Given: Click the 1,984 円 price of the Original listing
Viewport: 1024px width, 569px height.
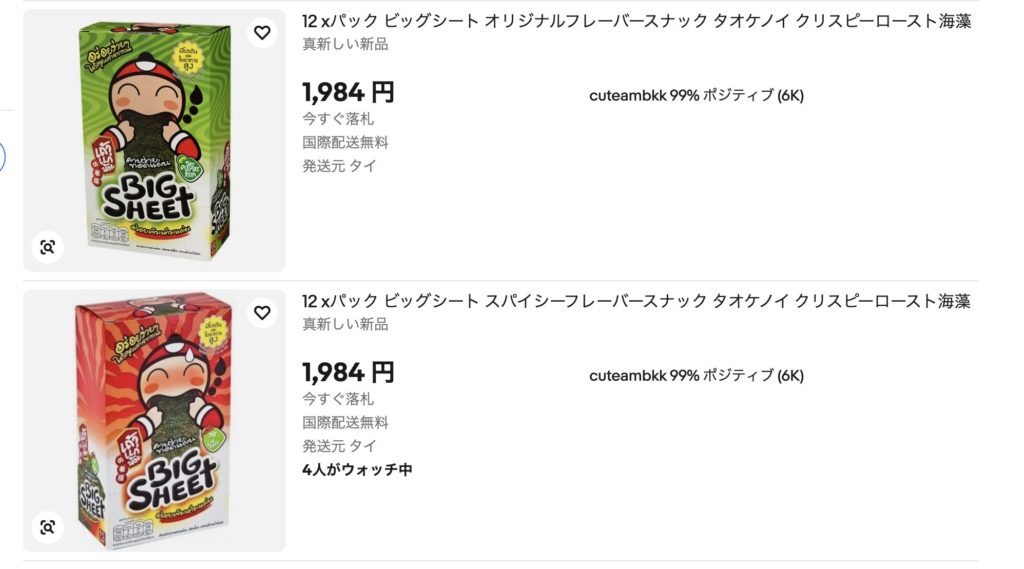Looking at the screenshot, I should click(x=348, y=93).
